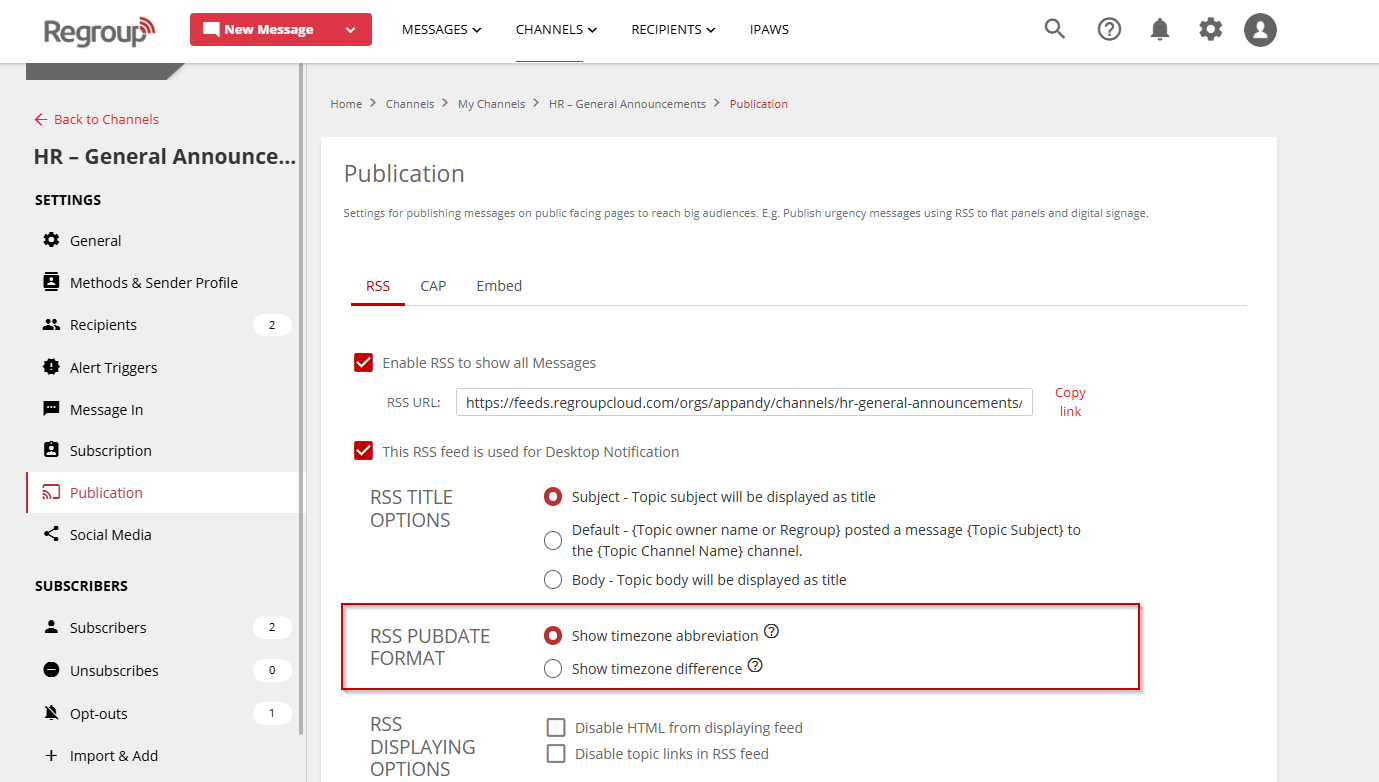Open the New Message dropdown arrow
Image resolution: width=1379 pixels, height=782 pixels.
tap(350, 30)
